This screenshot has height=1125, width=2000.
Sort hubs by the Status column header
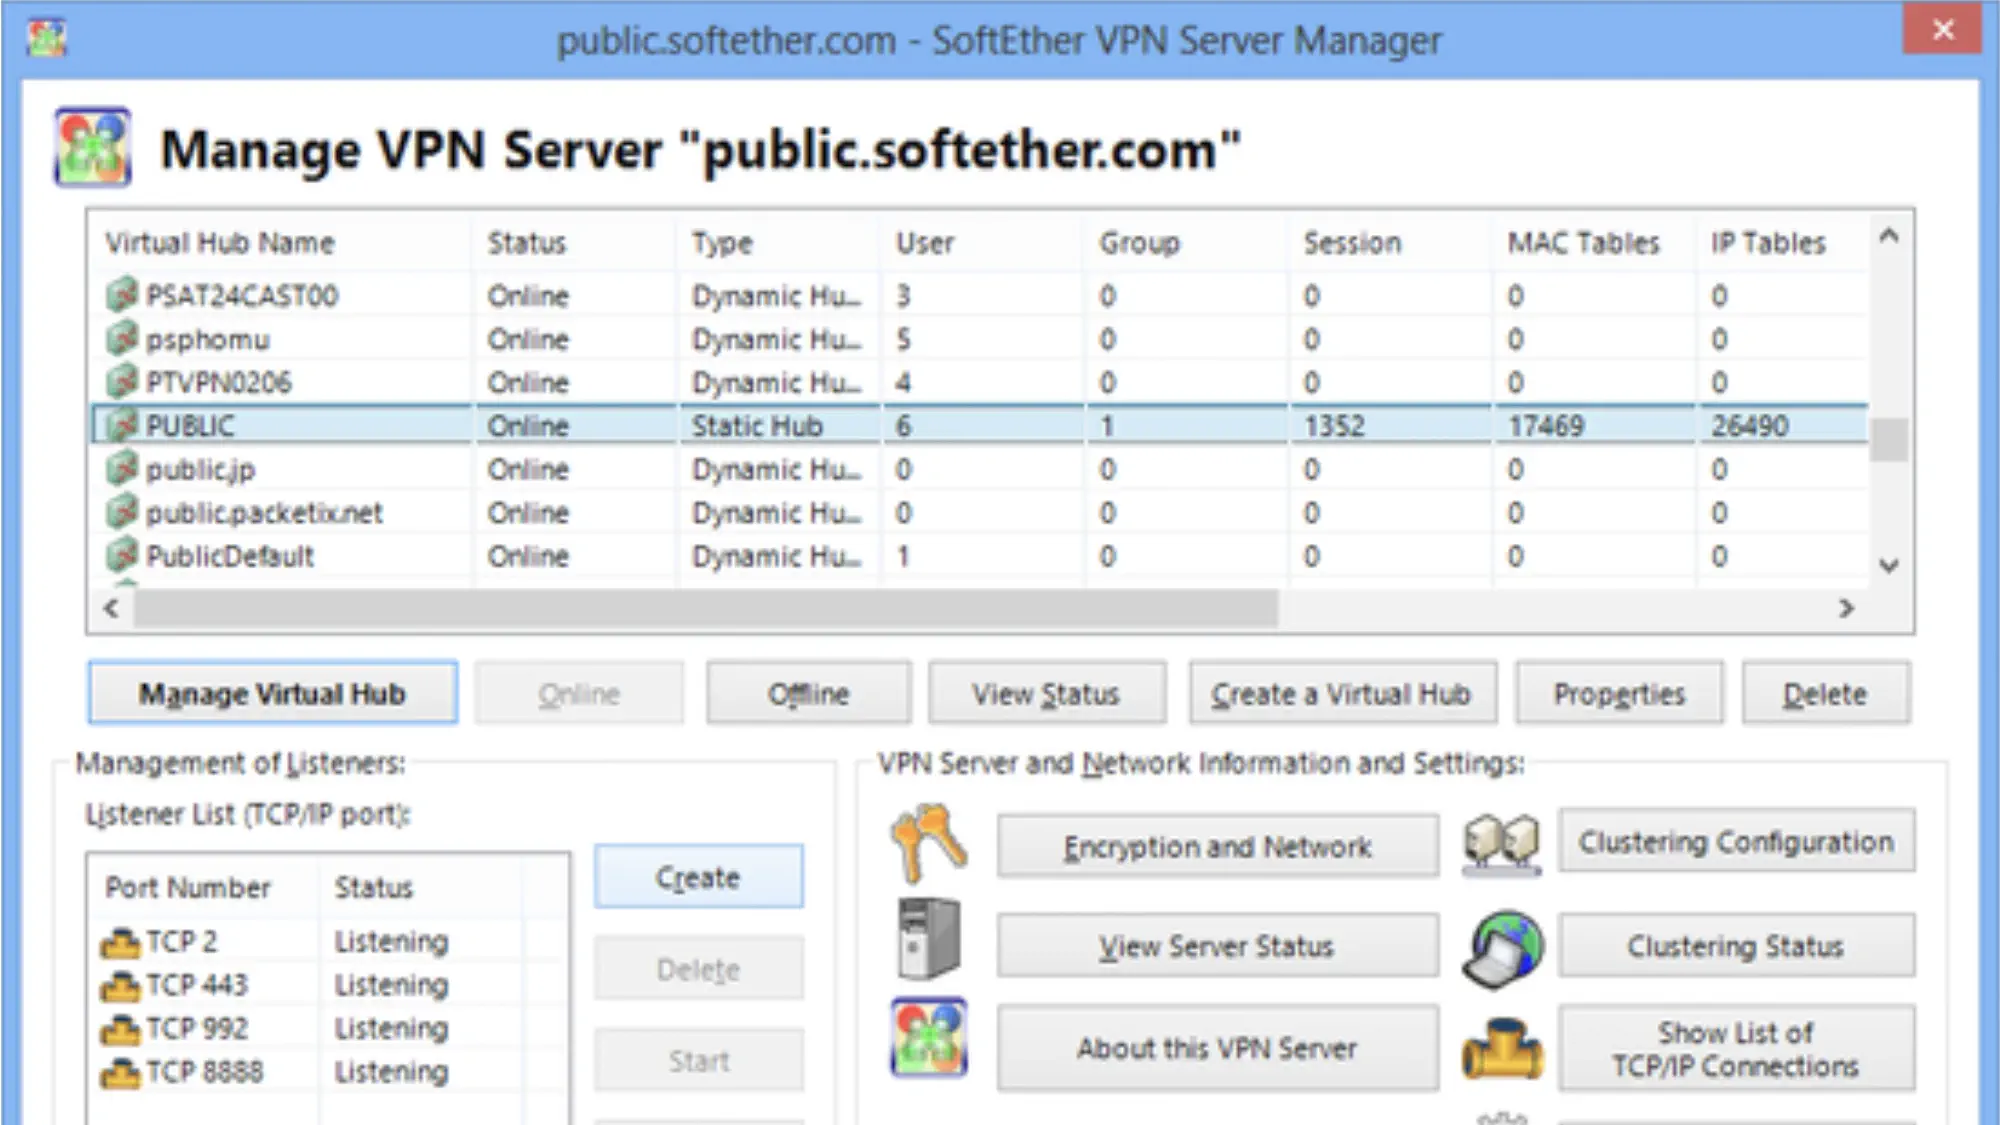tap(527, 242)
